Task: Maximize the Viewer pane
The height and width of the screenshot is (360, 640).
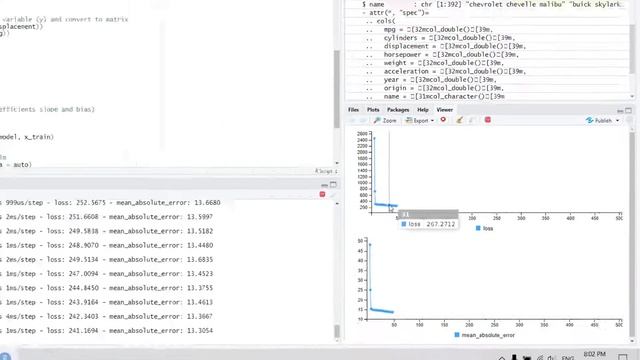Action: (629, 110)
